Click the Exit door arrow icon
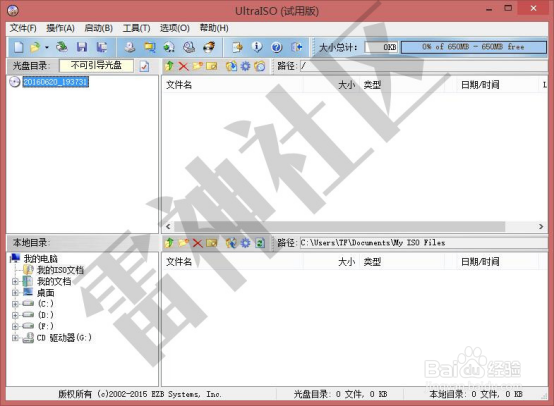Viewport: 554px width, 406px height. (296, 47)
